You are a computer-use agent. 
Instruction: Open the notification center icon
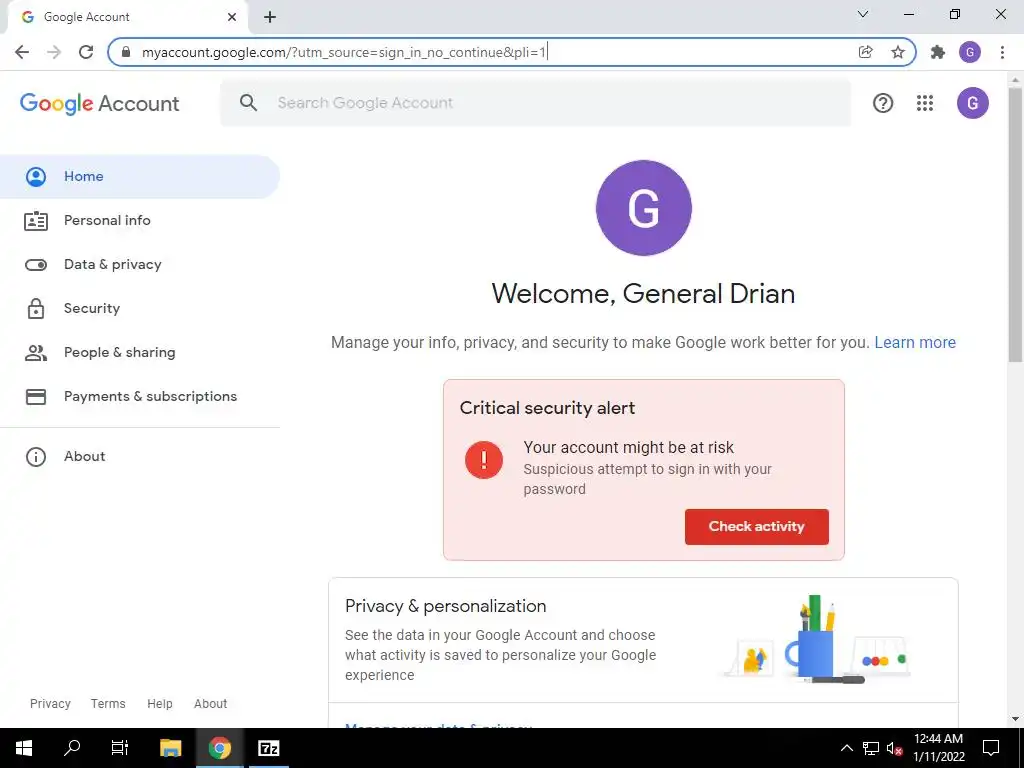point(991,748)
